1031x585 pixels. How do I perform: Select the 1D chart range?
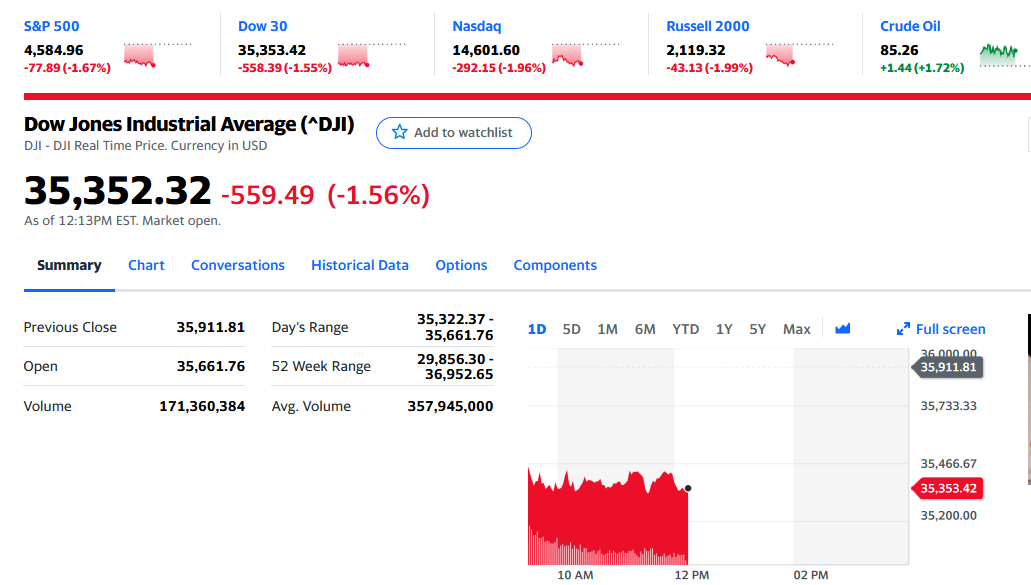(537, 329)
